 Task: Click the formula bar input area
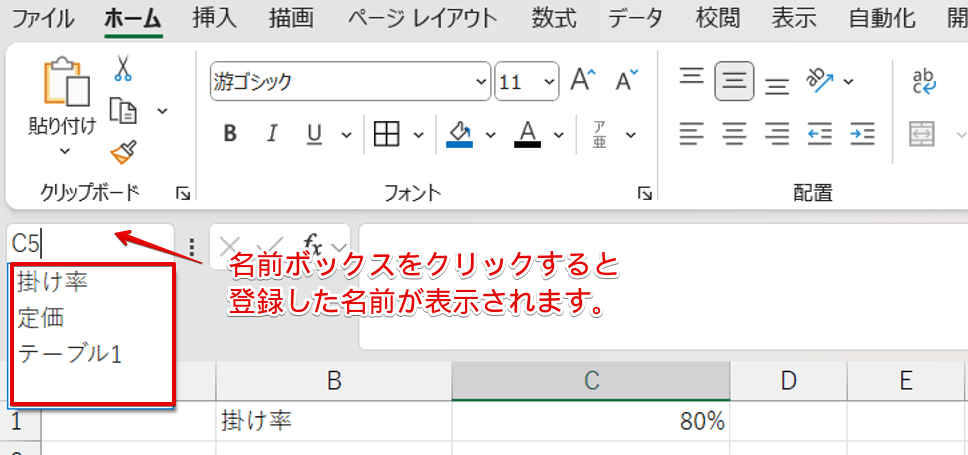click(663, 286)
